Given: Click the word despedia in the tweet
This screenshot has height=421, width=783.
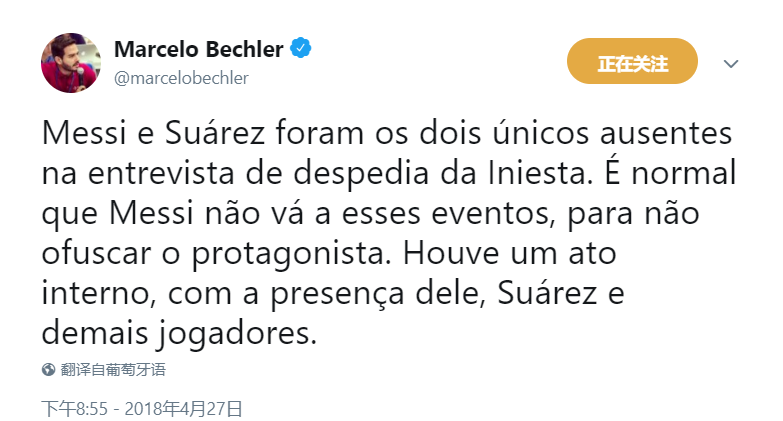Looking at the screenshot, I should tap(361, 174).
